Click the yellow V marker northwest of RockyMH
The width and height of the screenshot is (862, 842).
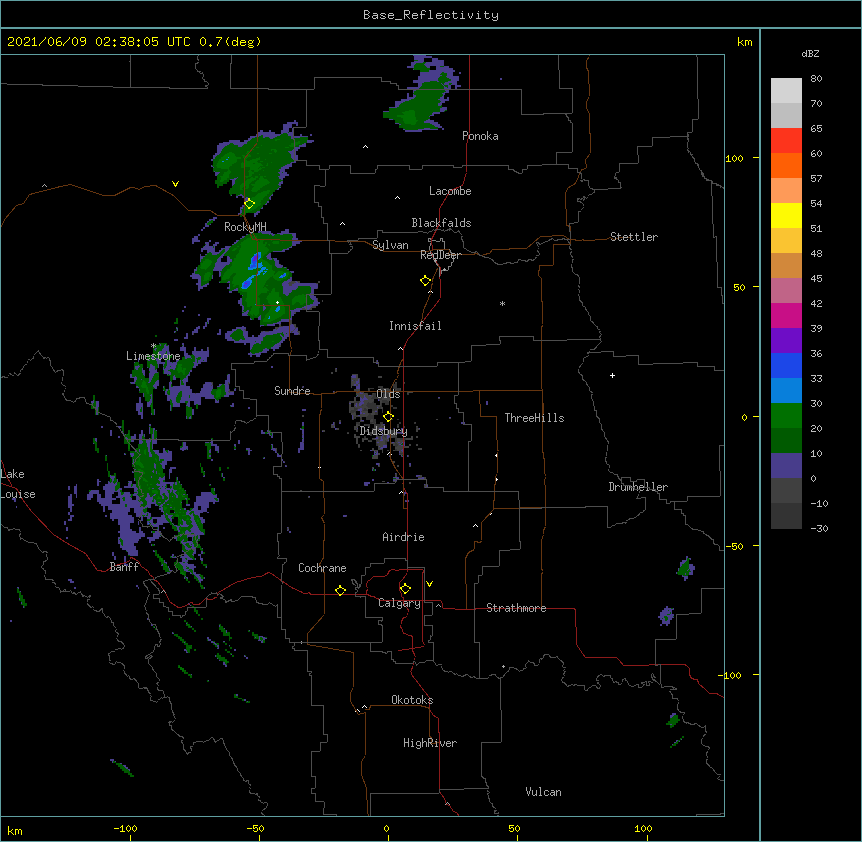click(175, 184)
